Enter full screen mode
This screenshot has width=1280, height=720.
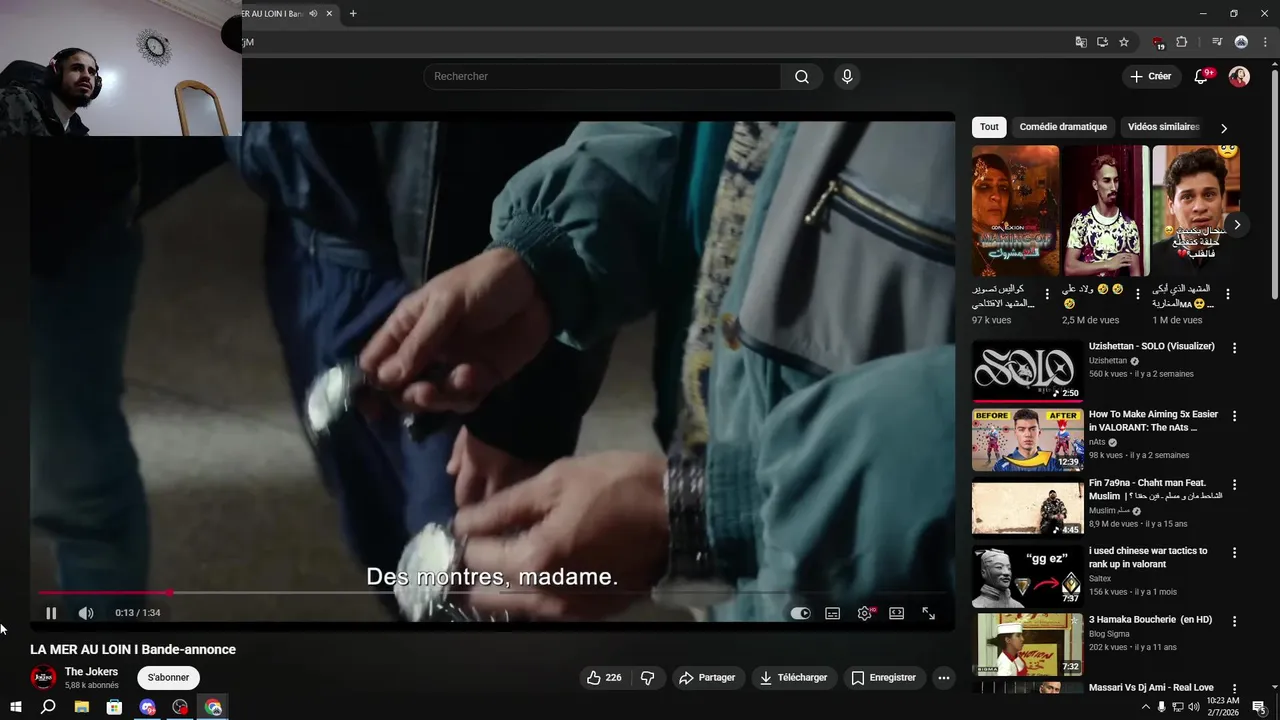click(x=928, y=613)
